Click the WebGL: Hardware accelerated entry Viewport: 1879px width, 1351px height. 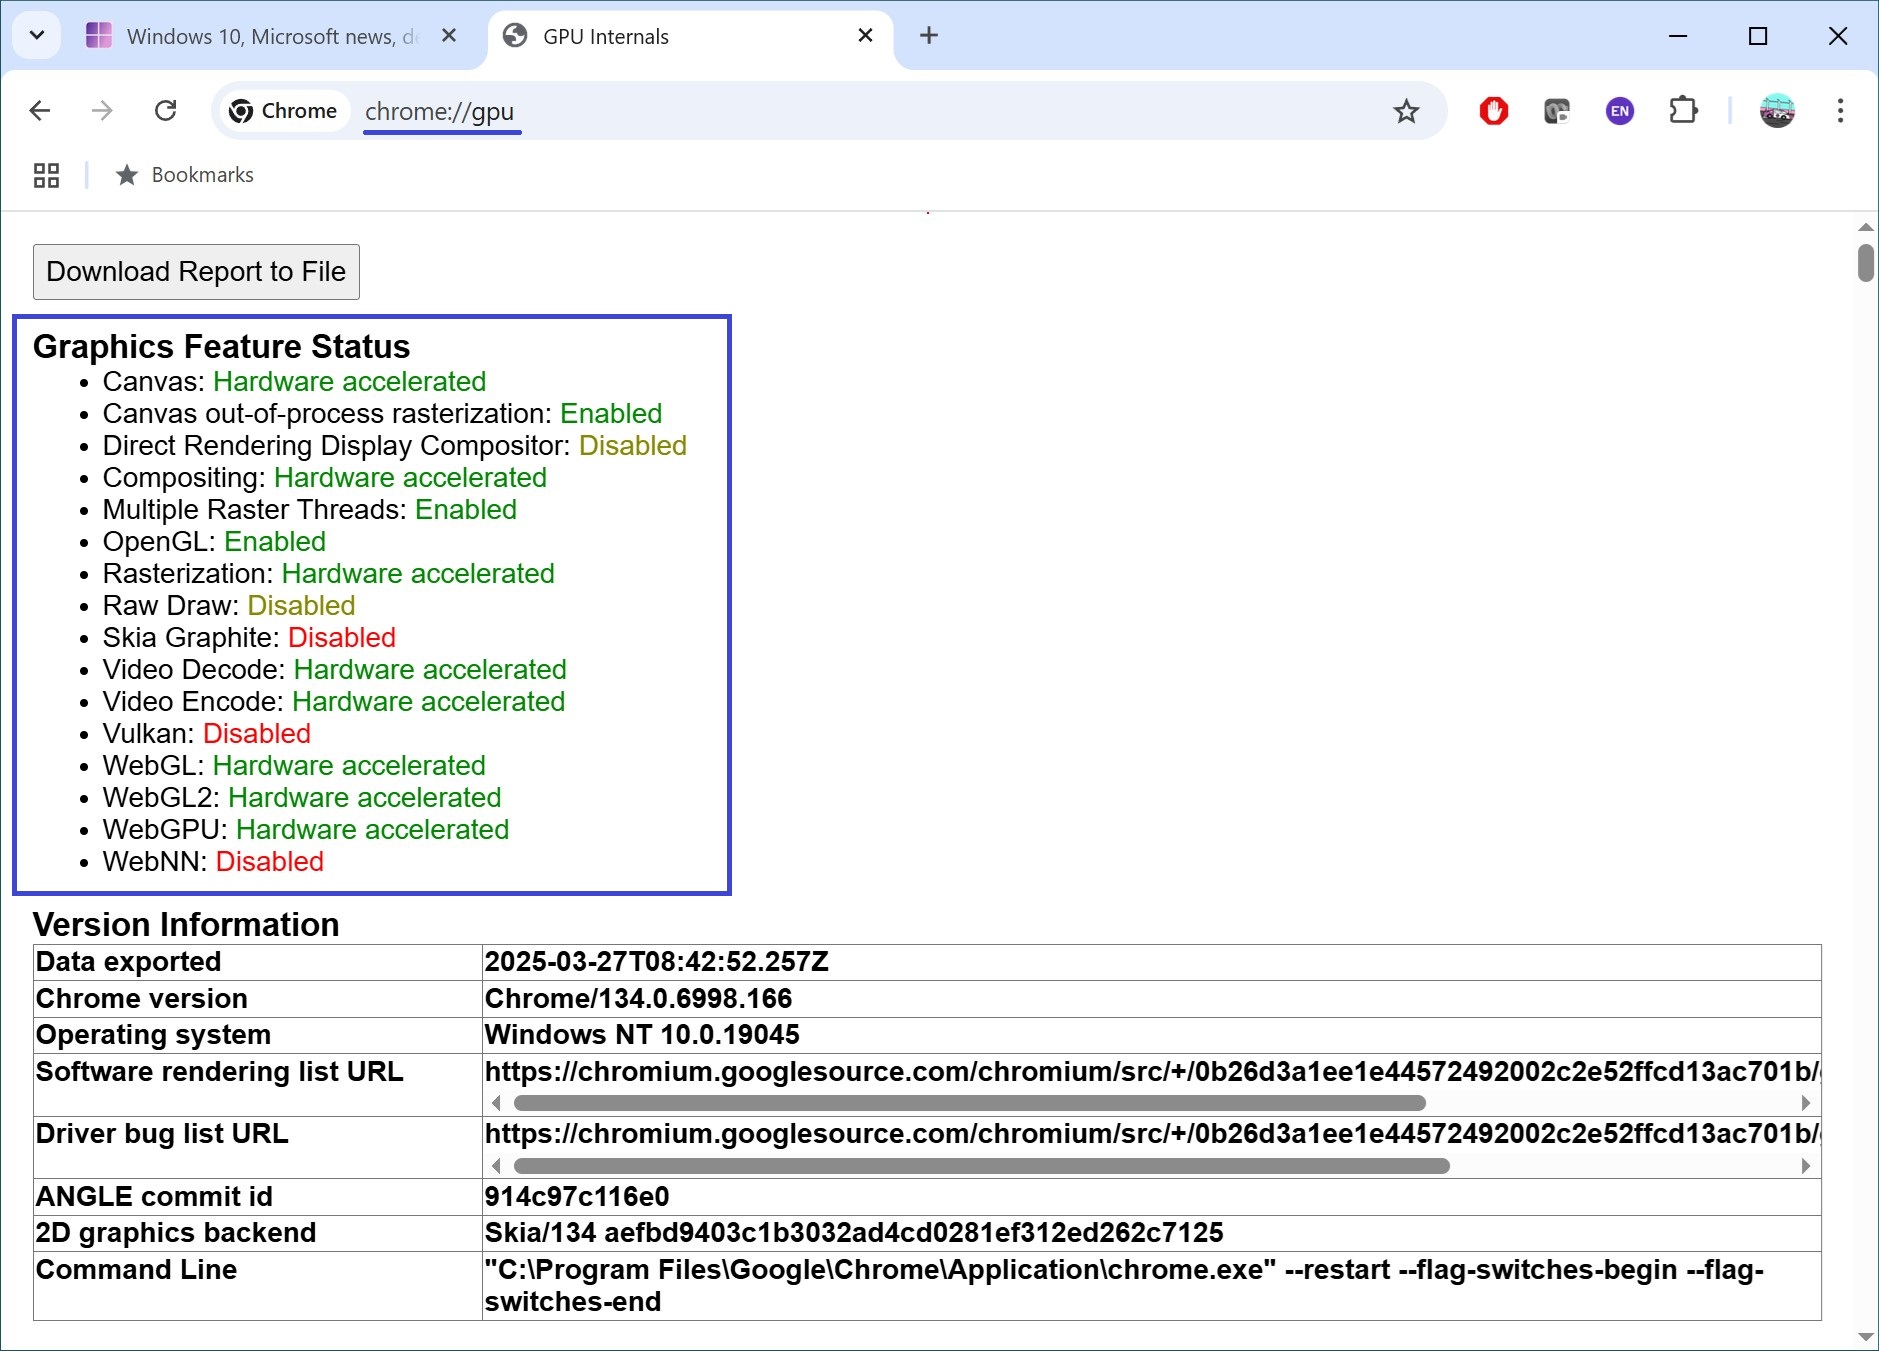pos(294,766)
